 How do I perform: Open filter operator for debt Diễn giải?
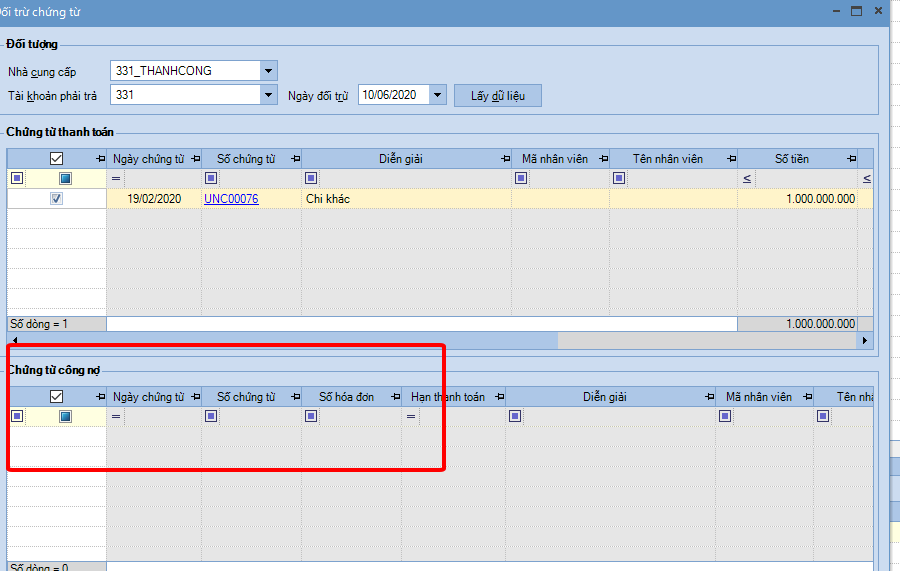[515, 416]
